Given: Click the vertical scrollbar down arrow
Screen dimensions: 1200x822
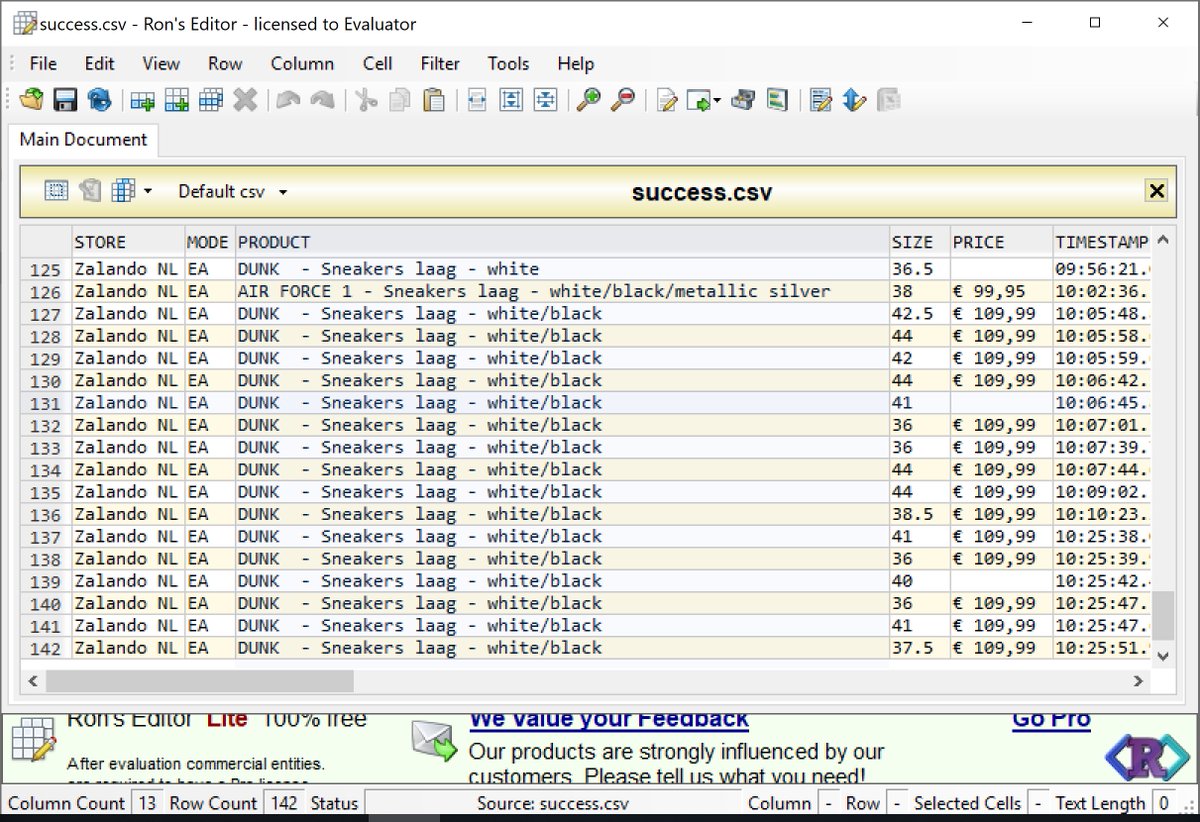Looking at the screenshot, I should pyautogui.click(x=1162, y=656).
